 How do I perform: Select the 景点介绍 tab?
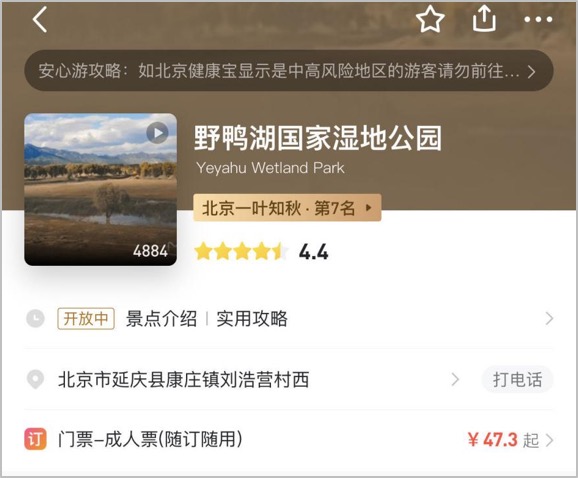(161, 318)
